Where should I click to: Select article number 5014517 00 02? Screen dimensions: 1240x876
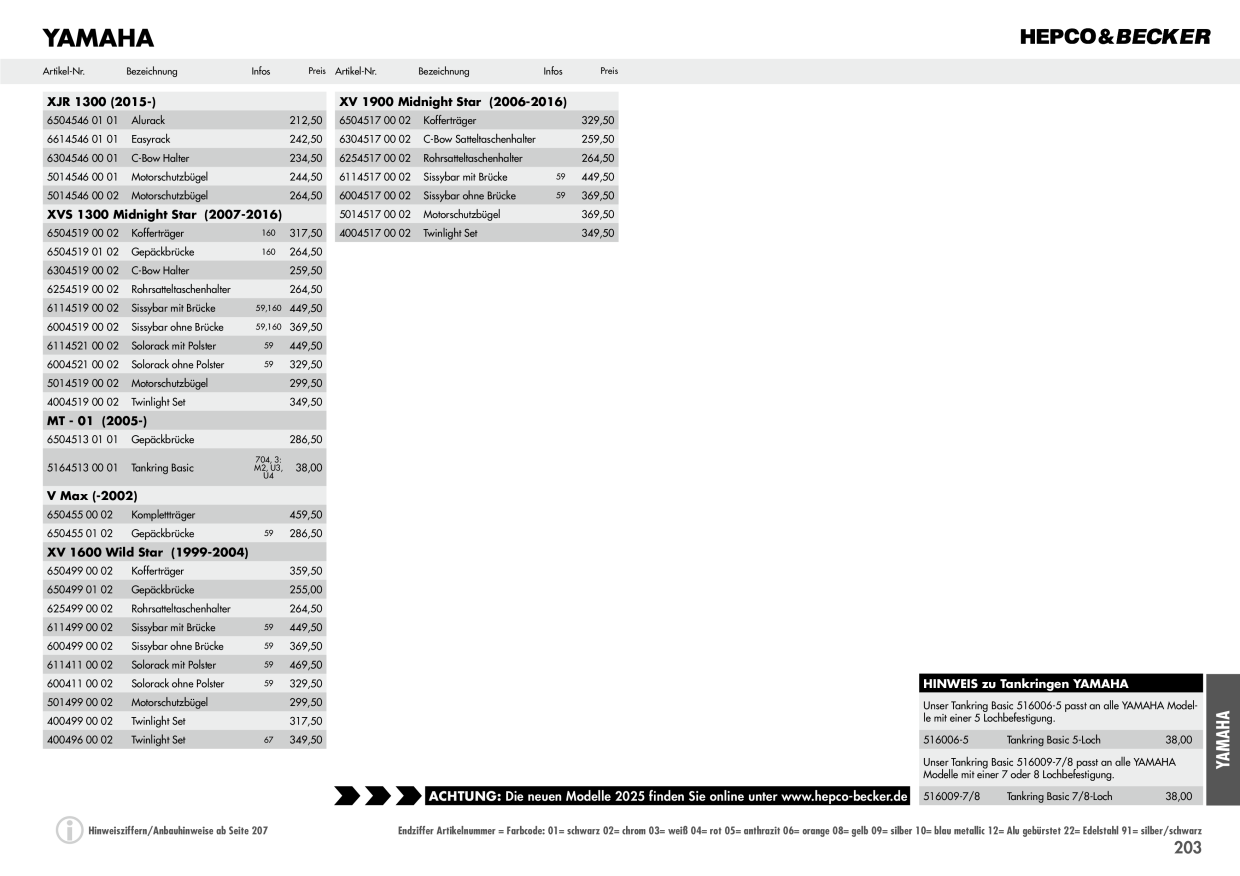(x=375, y=214)
